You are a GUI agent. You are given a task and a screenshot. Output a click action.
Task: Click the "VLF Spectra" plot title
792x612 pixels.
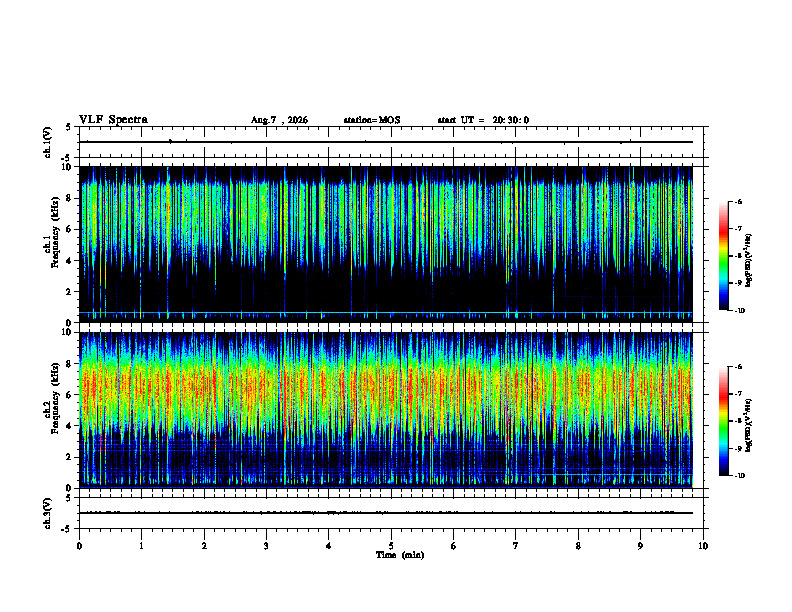point(113,120)
